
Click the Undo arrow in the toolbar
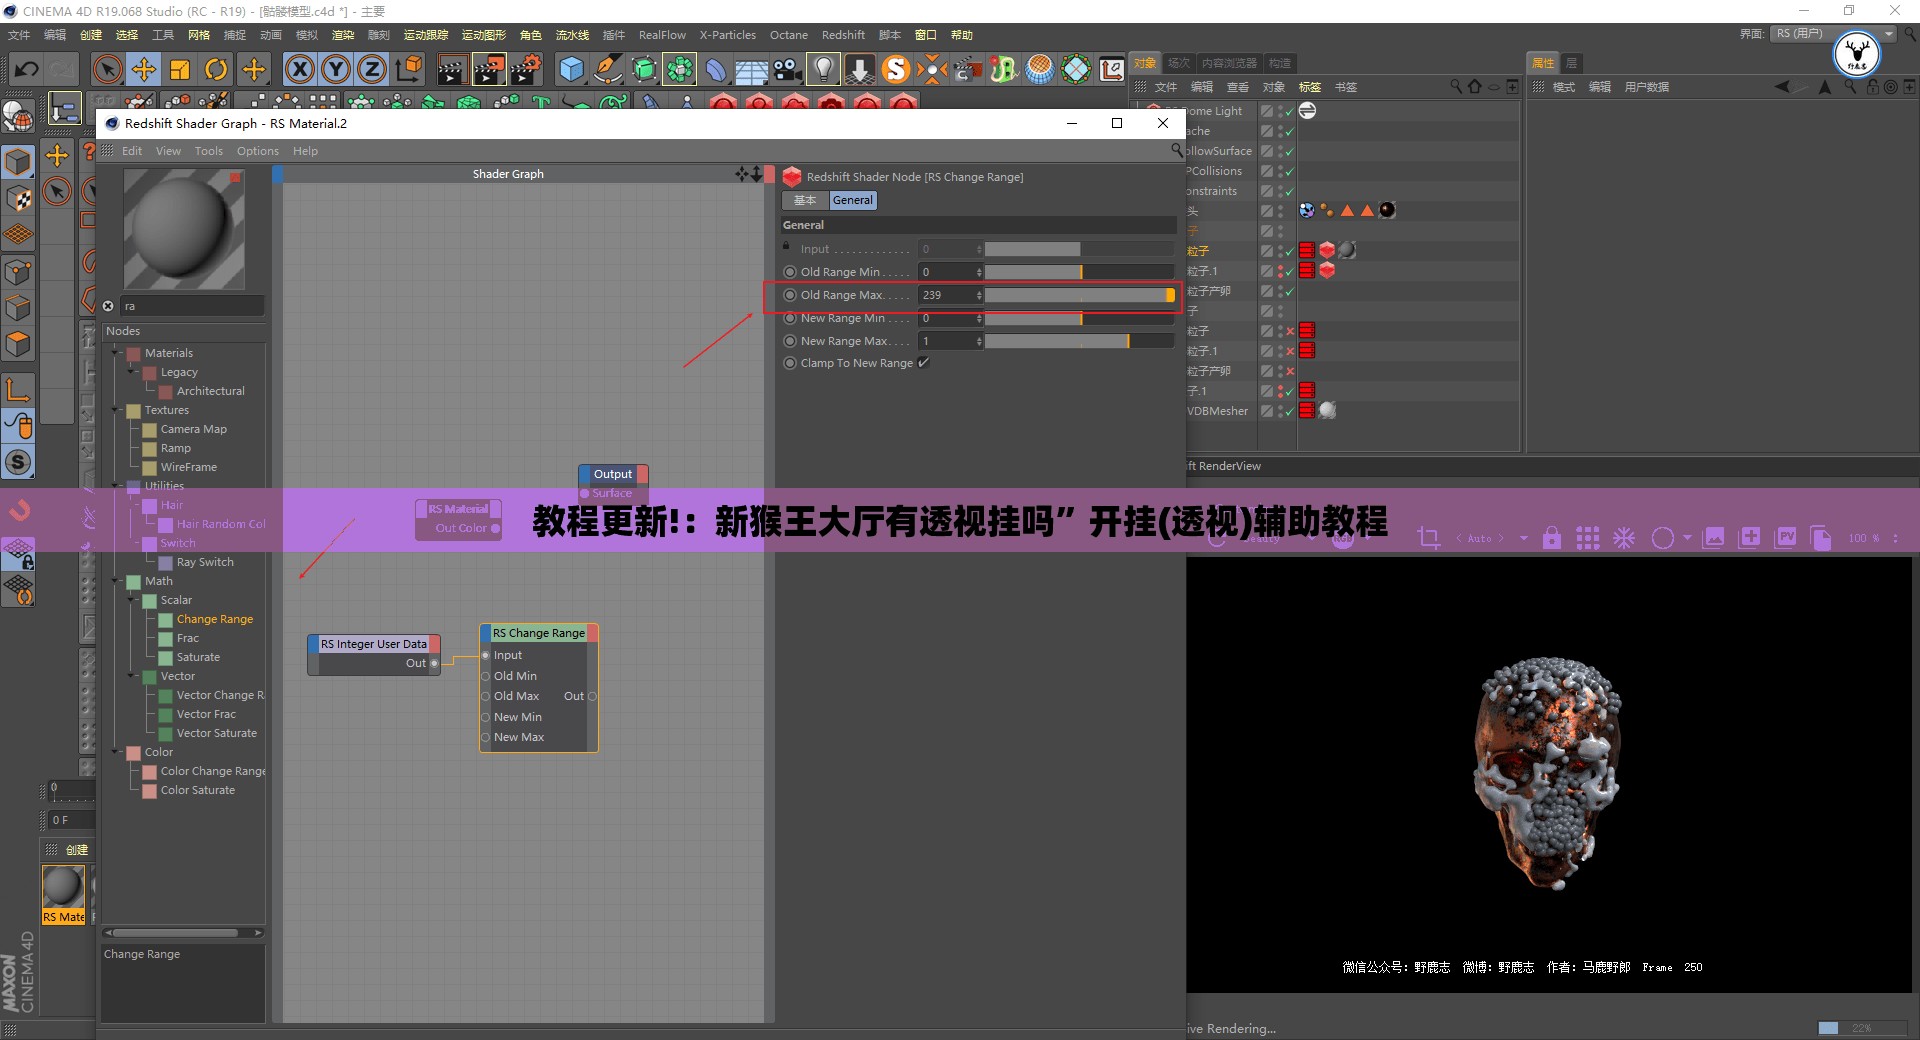(x=27, y=69)
